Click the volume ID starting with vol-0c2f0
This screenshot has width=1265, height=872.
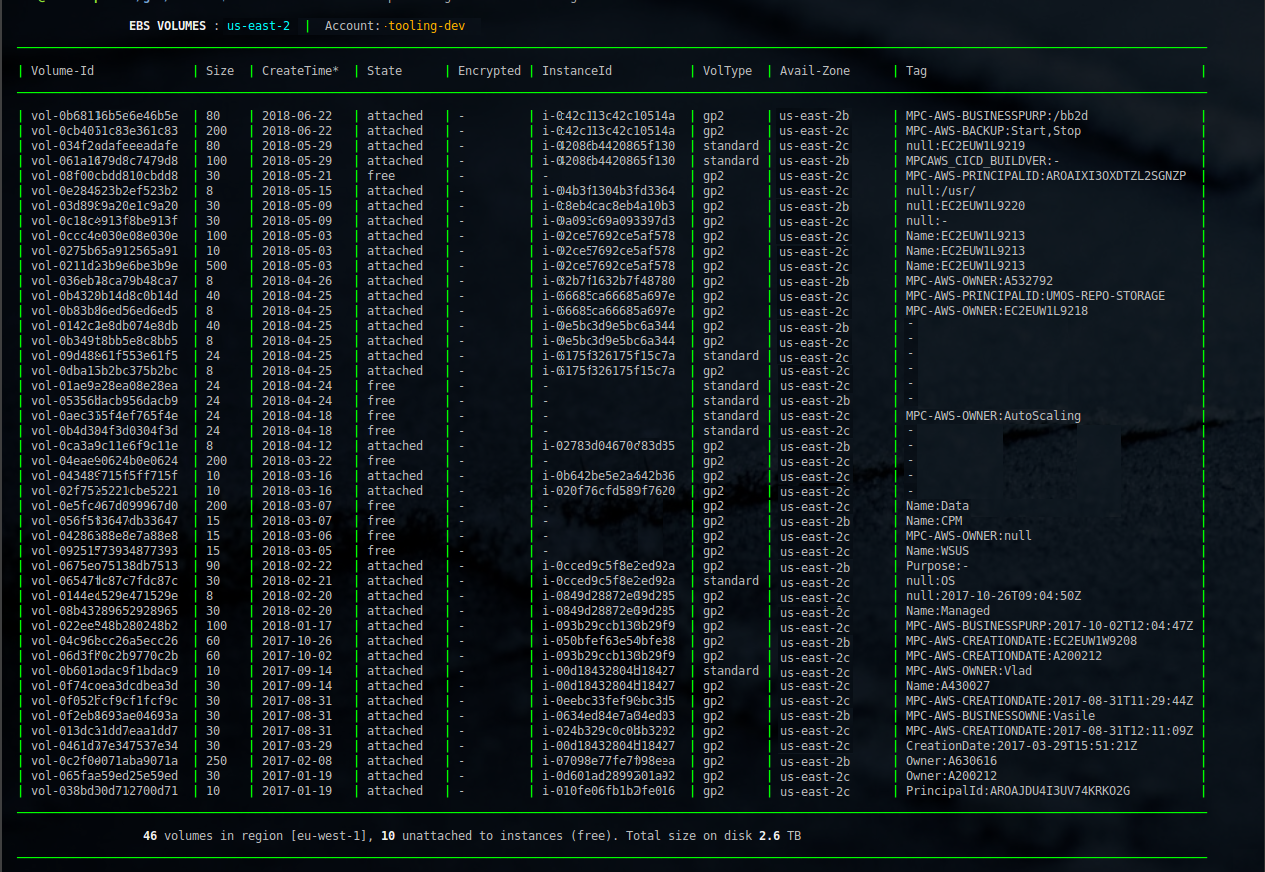(104, 761)
